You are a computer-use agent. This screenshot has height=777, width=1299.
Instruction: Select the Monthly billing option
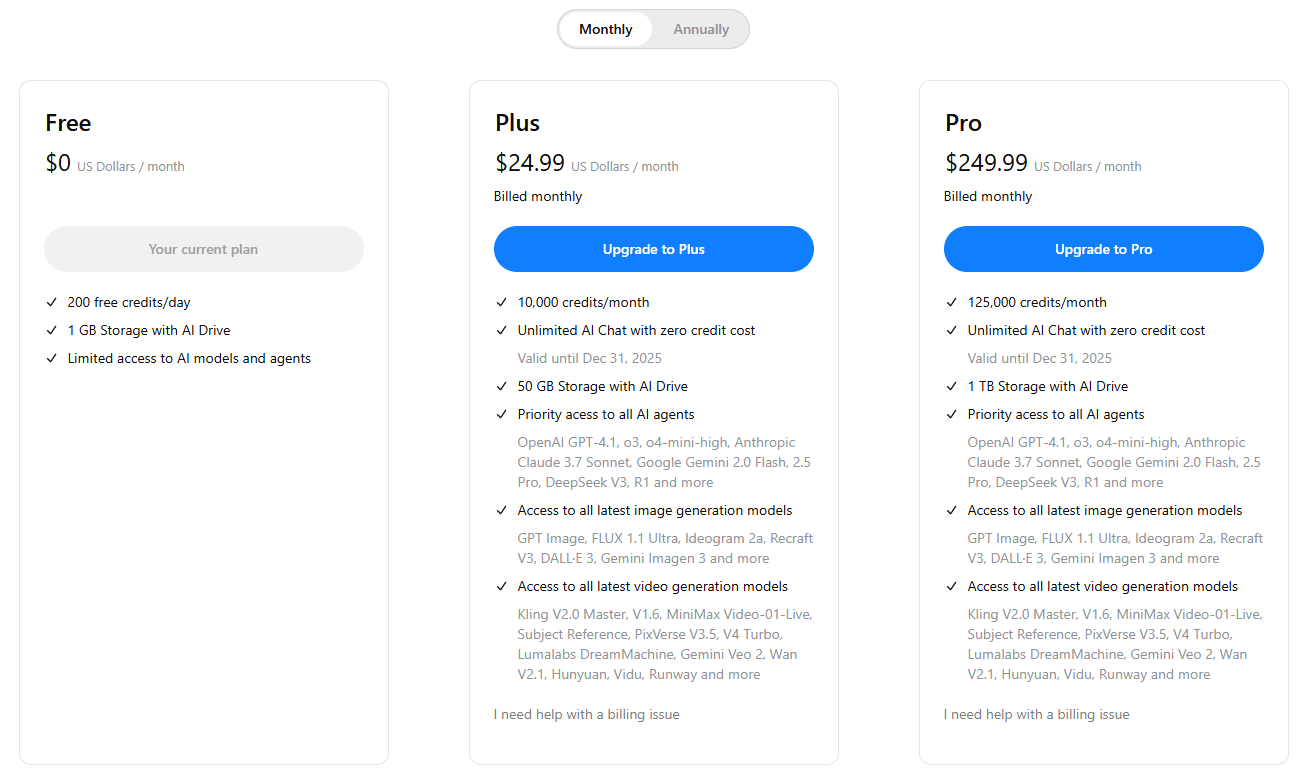[x=605, y=29]
